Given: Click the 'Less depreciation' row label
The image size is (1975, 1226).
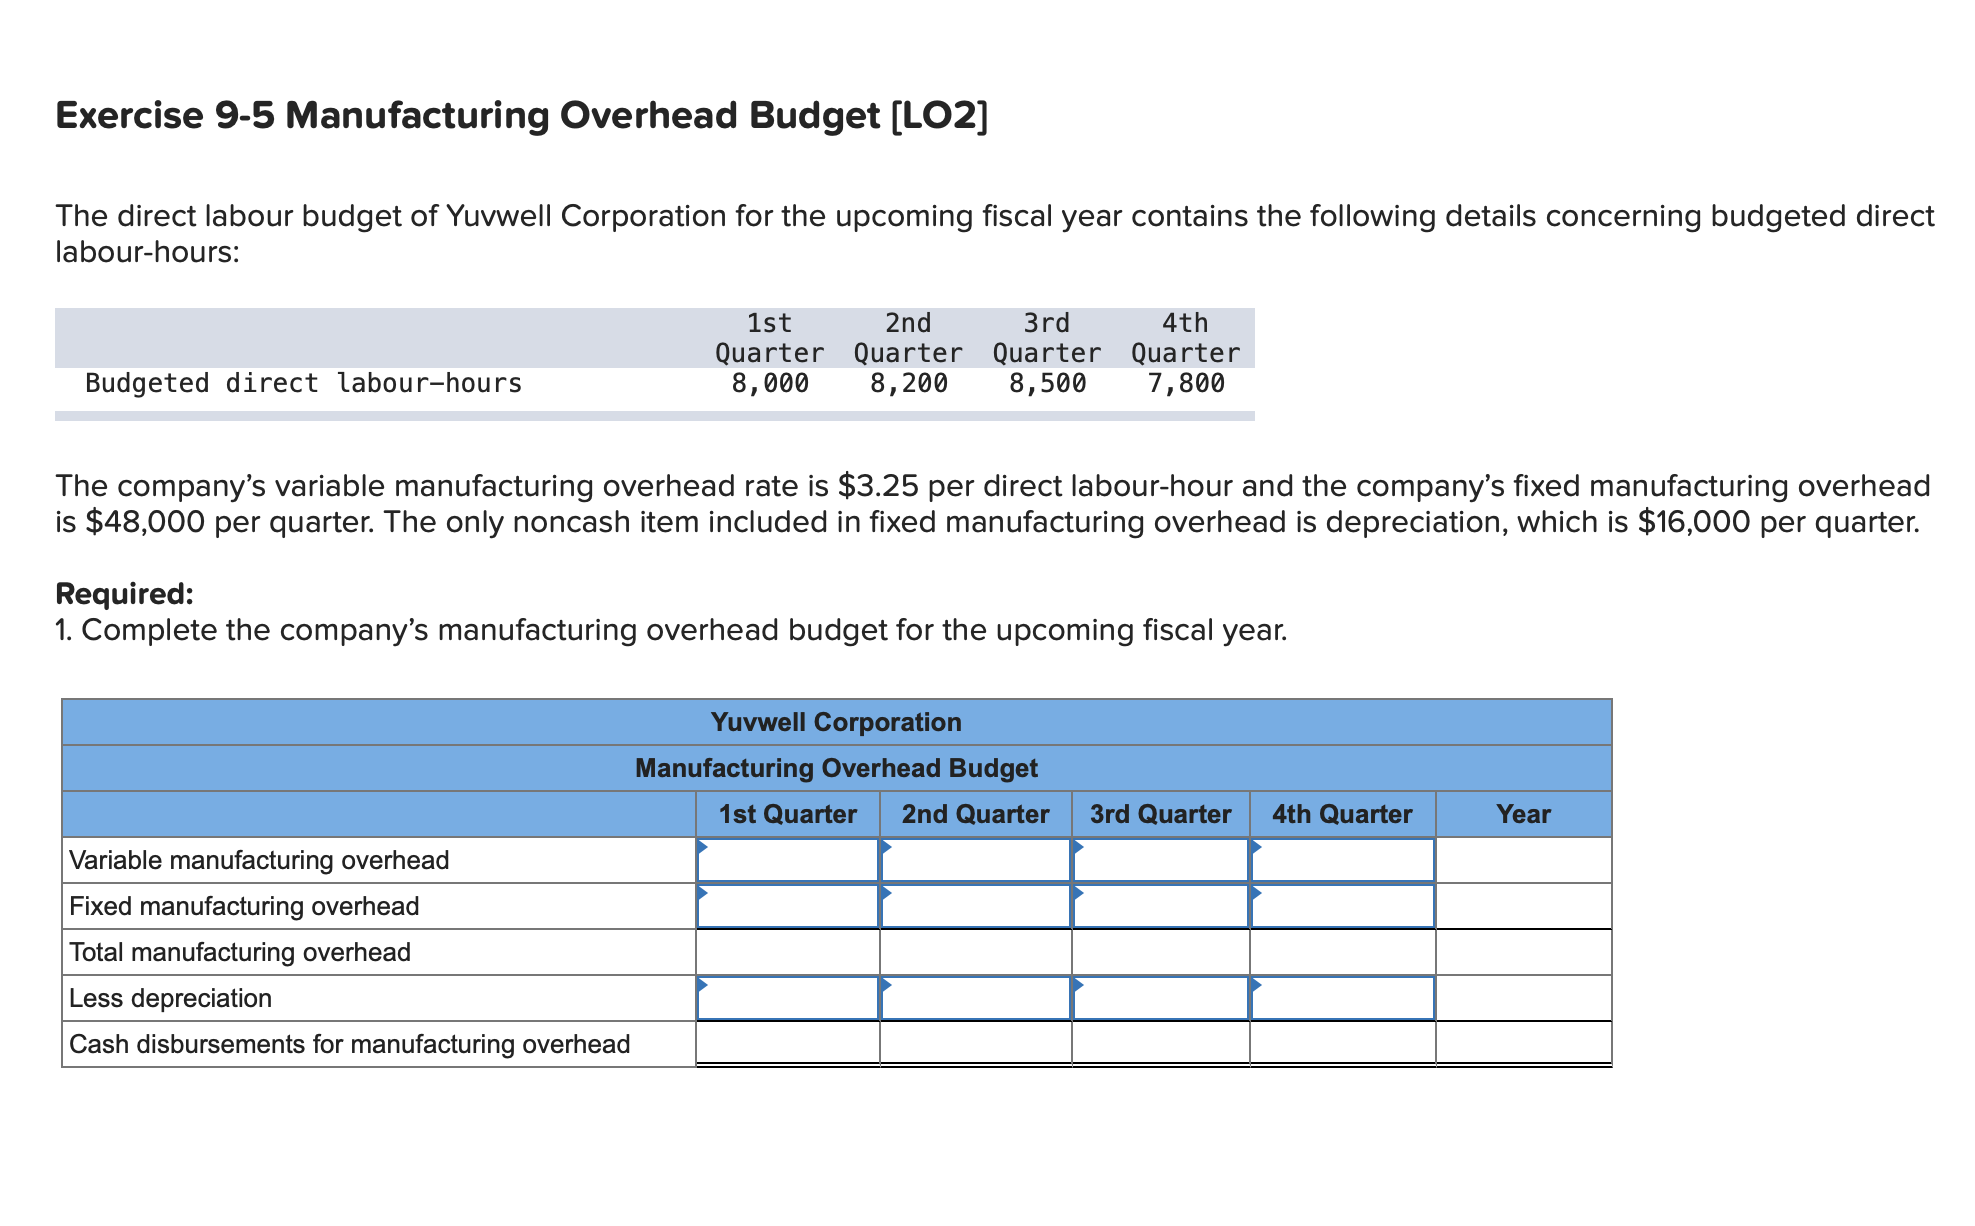Looking at the screenshot, I should pyautogui.click(x=170, y=998).
